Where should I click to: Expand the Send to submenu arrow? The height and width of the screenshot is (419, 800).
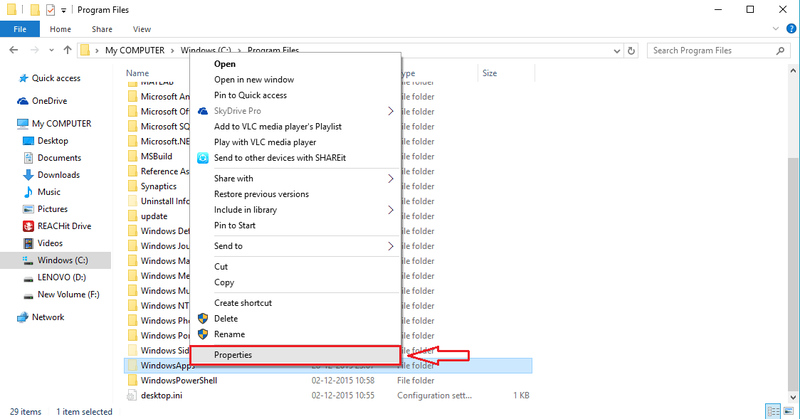(390, 246)
